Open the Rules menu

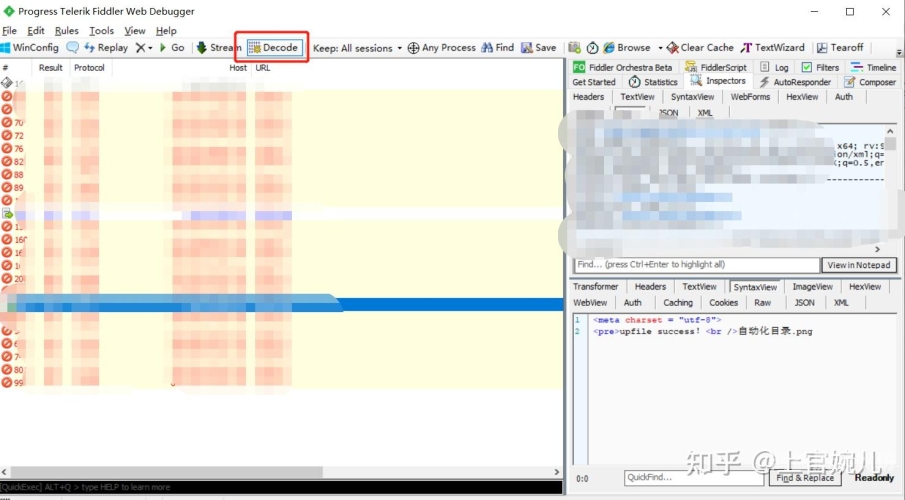point(66,31)
